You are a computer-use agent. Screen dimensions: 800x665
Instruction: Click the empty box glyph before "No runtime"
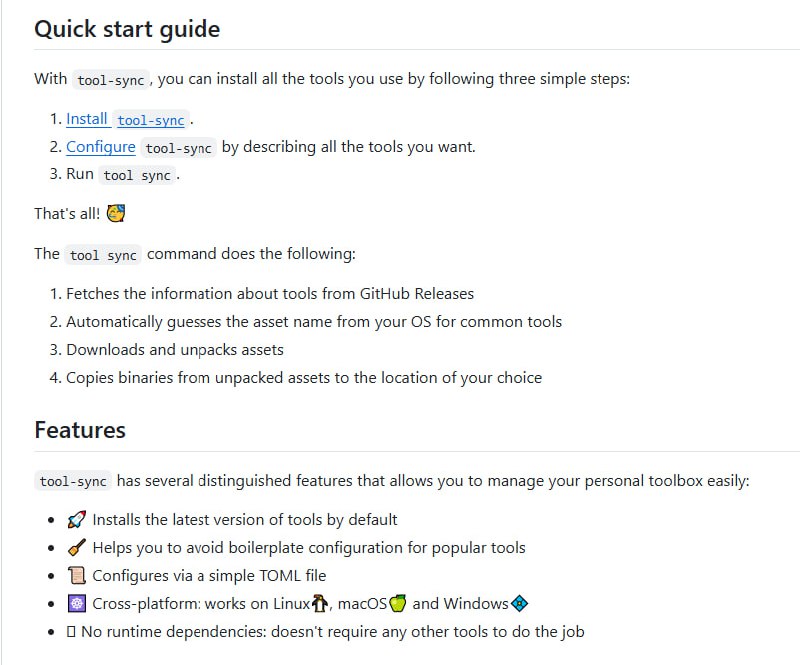(71, 632)
